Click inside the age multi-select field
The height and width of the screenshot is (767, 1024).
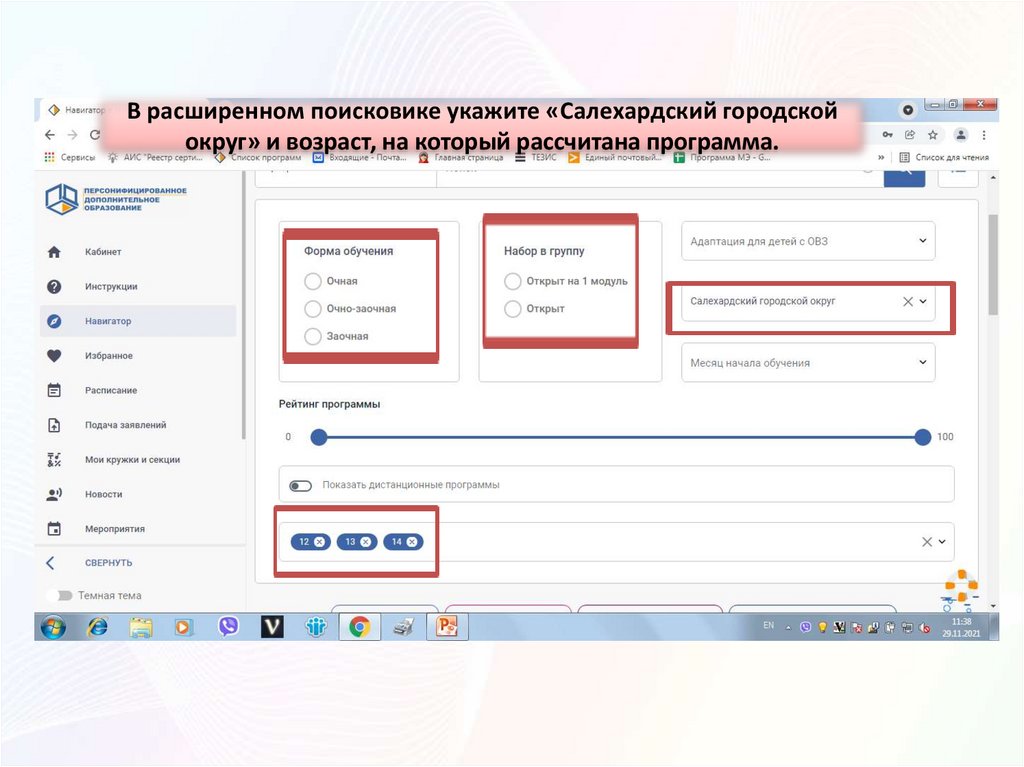coord(616,542)
